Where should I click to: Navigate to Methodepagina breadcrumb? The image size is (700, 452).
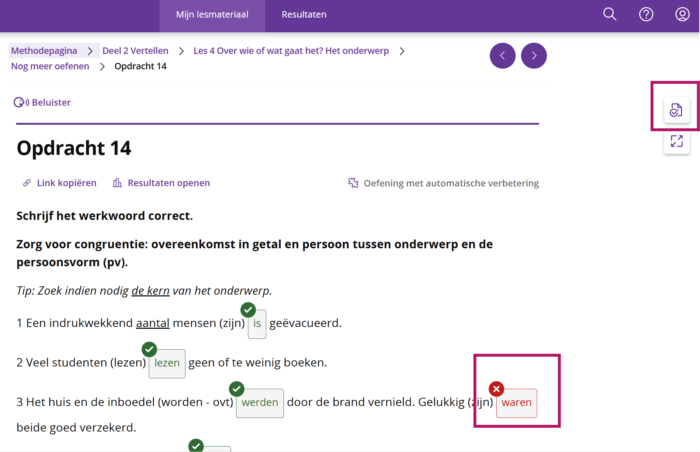(x=45, y=50)
